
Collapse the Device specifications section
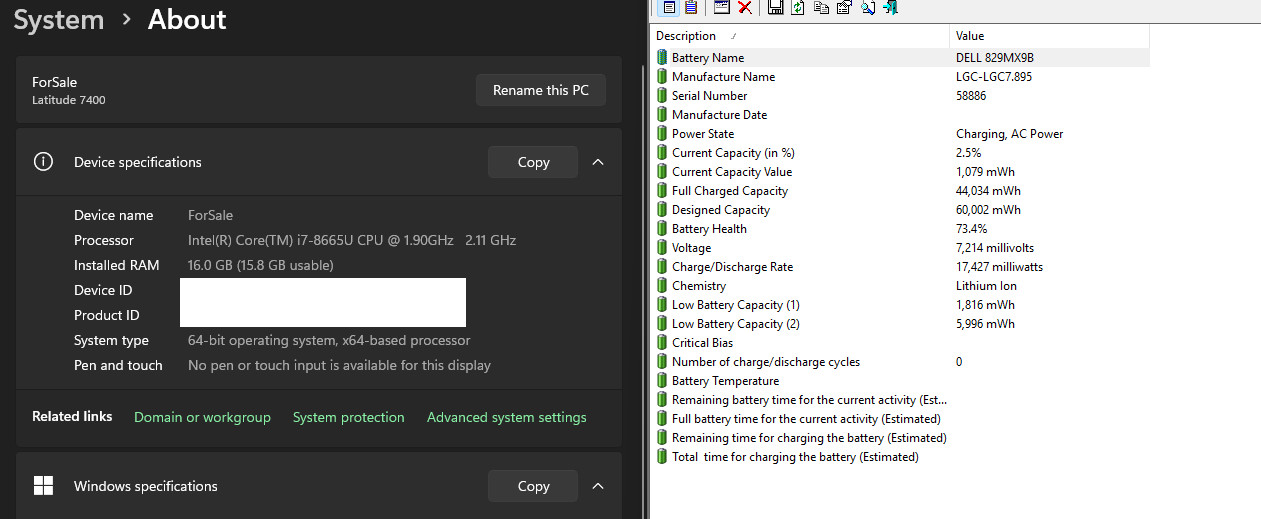click(598, 162)
